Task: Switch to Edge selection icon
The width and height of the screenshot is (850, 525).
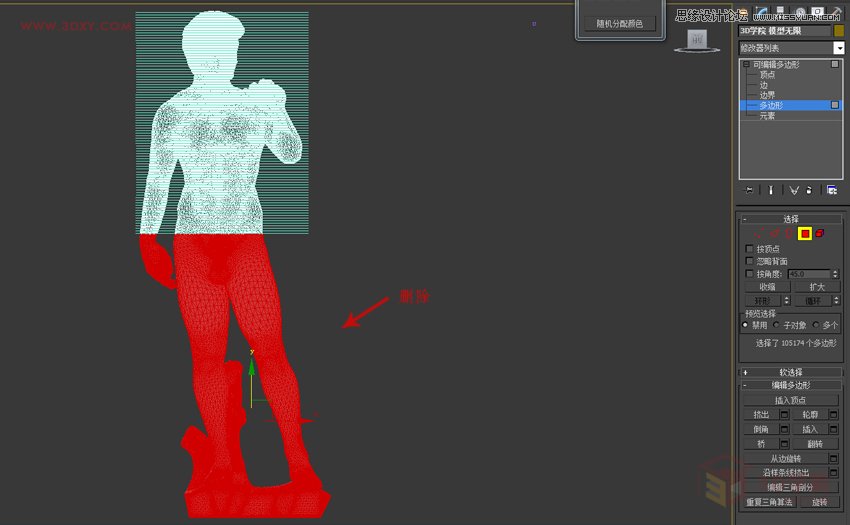Action: click(x=775, y=233)
